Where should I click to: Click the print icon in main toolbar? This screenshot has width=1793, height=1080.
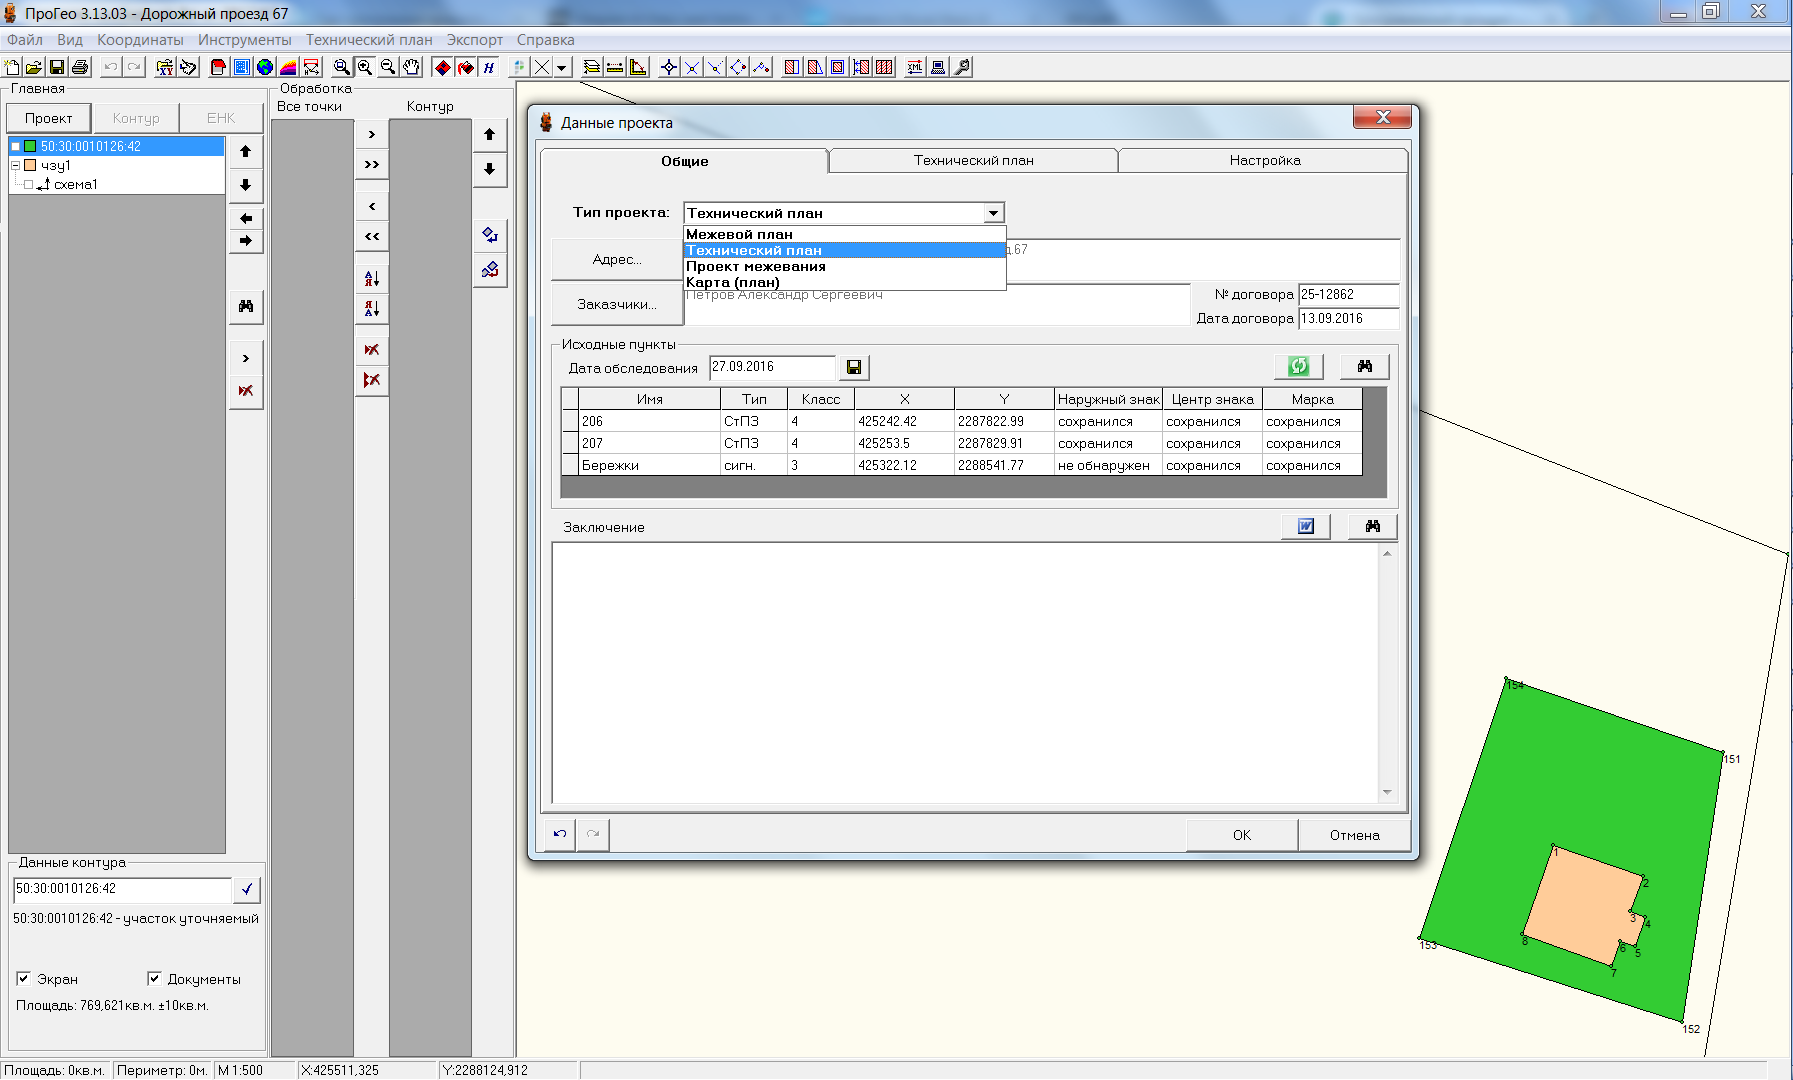81,67
